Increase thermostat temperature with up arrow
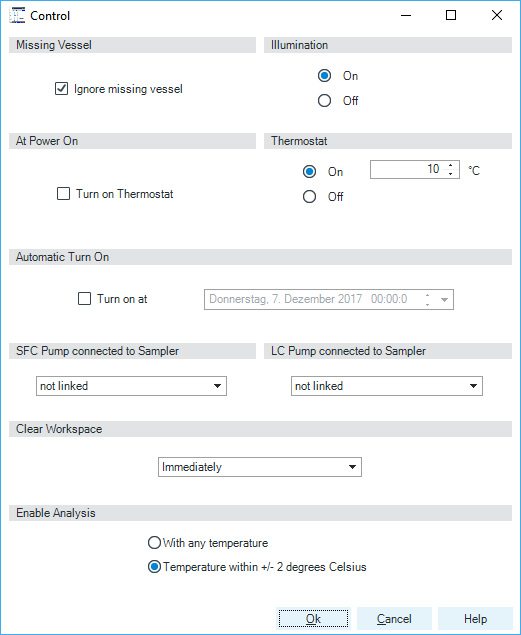 [x=451, y=165]
